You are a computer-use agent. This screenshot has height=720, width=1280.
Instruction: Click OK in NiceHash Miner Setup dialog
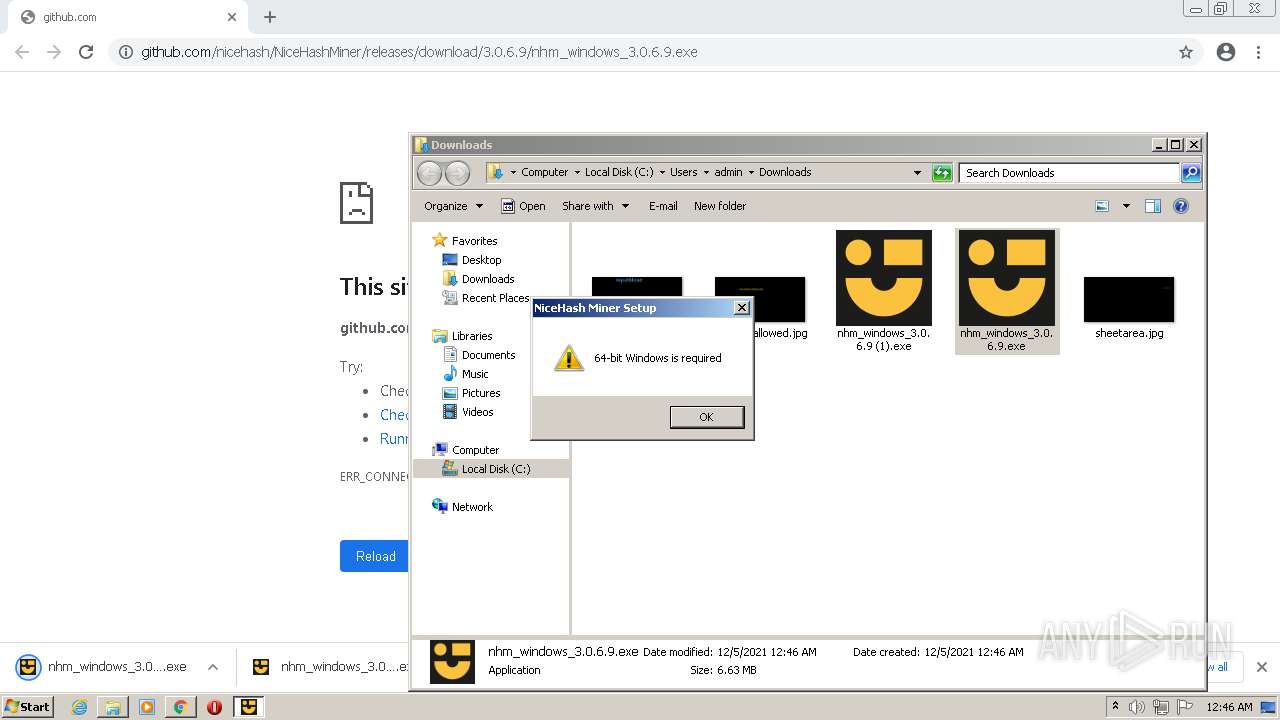pyautogui.click(x=706, y=417)
